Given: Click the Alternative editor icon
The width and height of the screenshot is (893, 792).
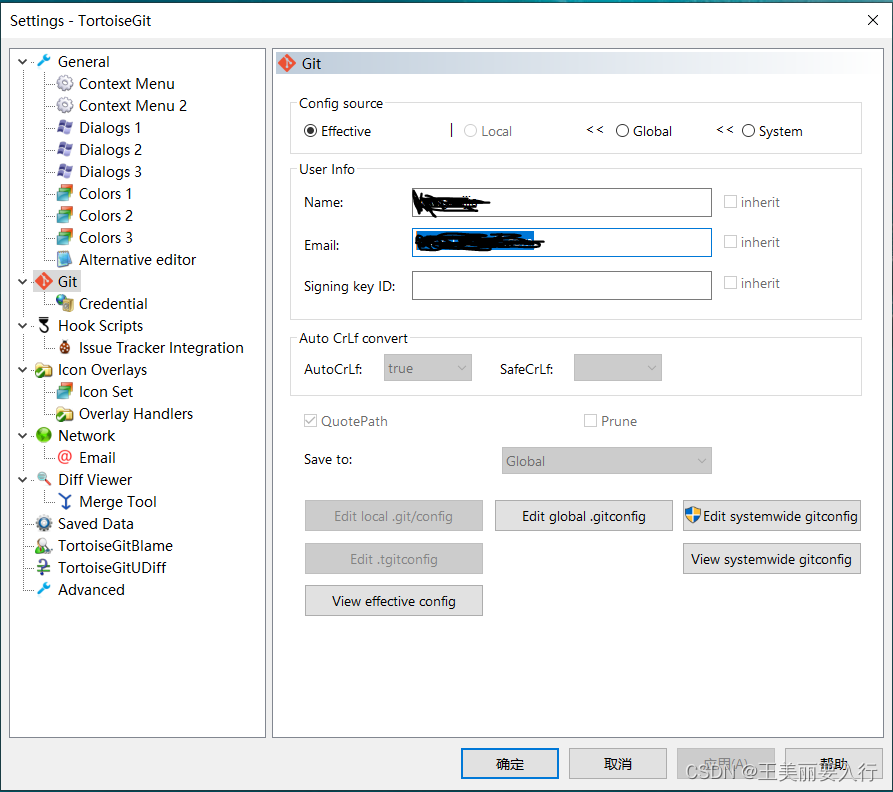Looking at the screenshot, I should click(x=65, y=259).
